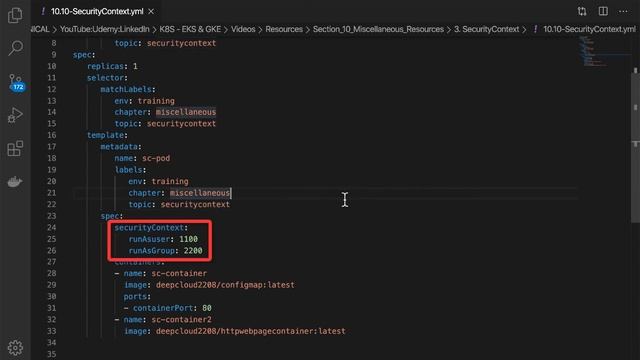Click highlighted 'miscellaneous' on line 21
The image size is (640, 360).
[200, 193]
